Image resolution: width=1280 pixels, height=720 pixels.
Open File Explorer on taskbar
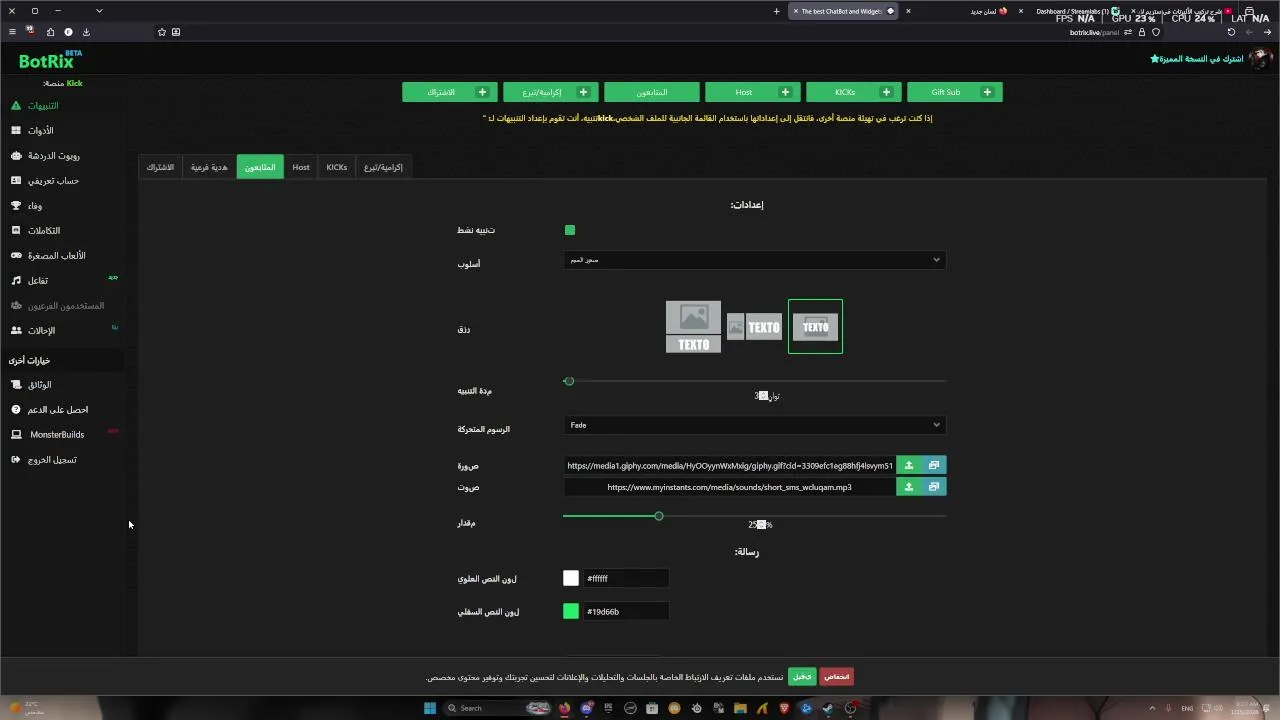(740, 708)
